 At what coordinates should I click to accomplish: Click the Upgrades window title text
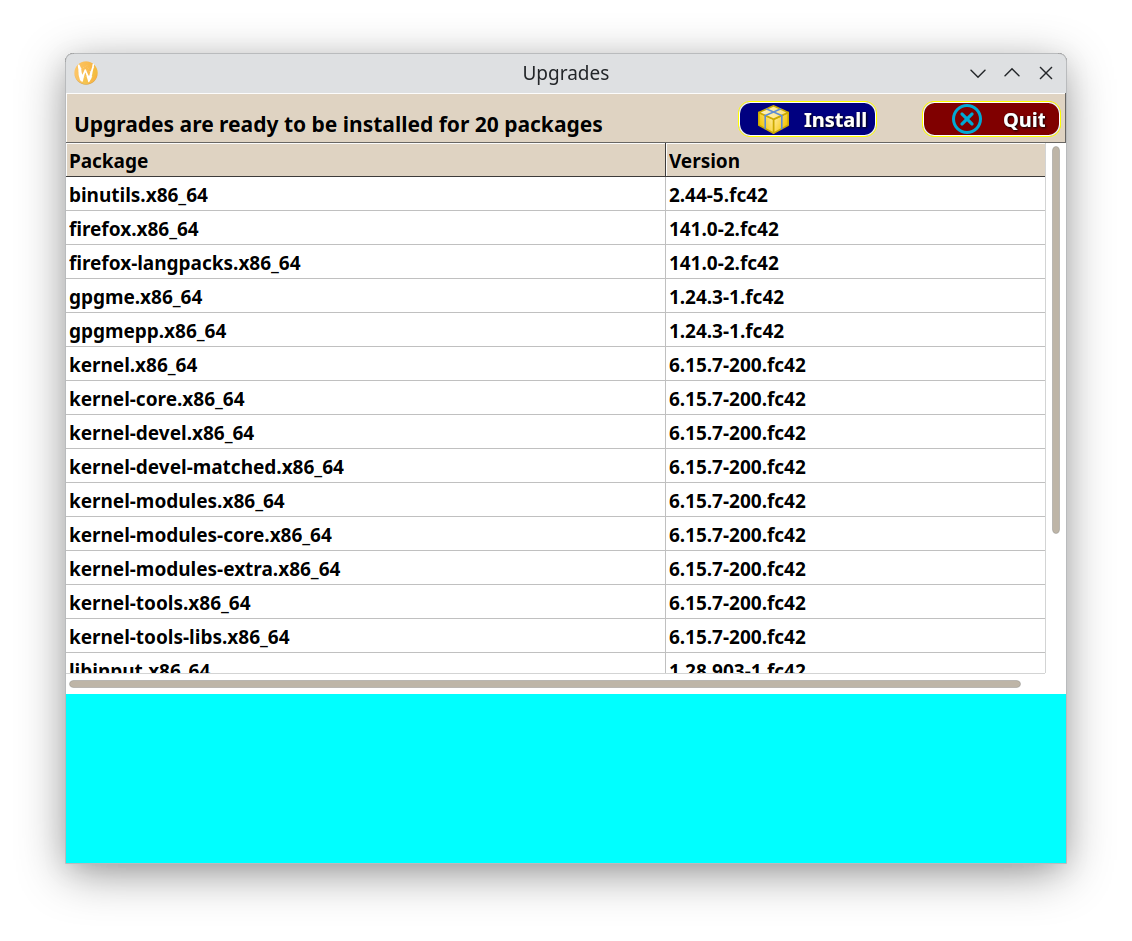pos(565,73)
